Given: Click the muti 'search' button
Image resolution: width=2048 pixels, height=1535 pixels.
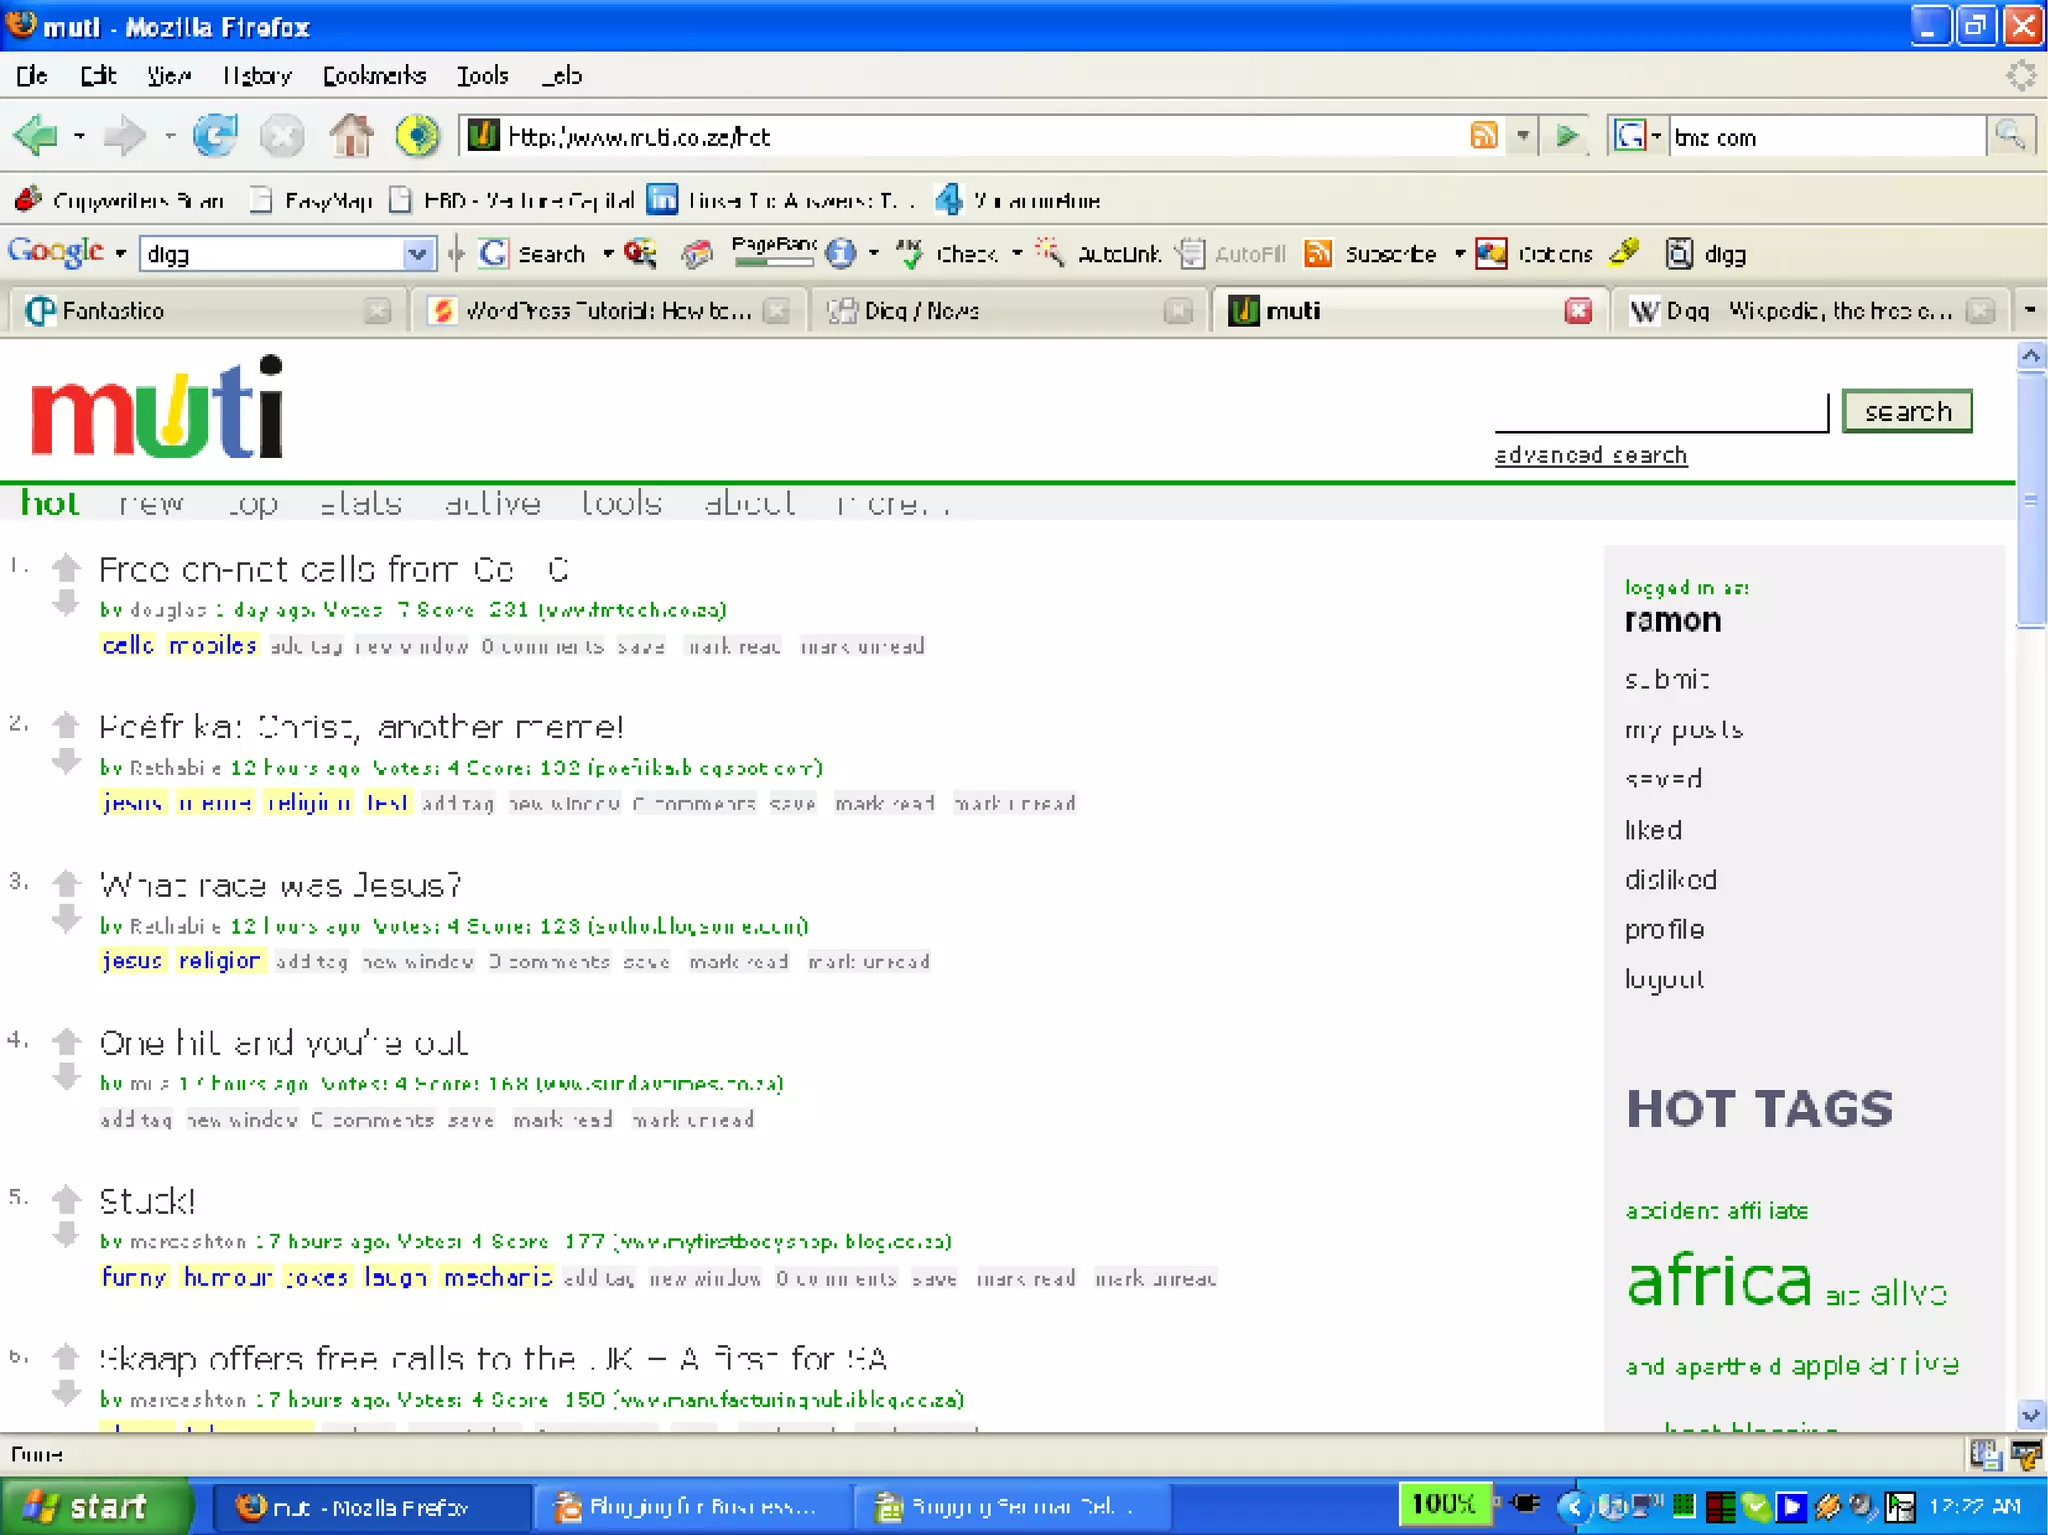Looking at the screenshot, I should (x=1906, y=412).
